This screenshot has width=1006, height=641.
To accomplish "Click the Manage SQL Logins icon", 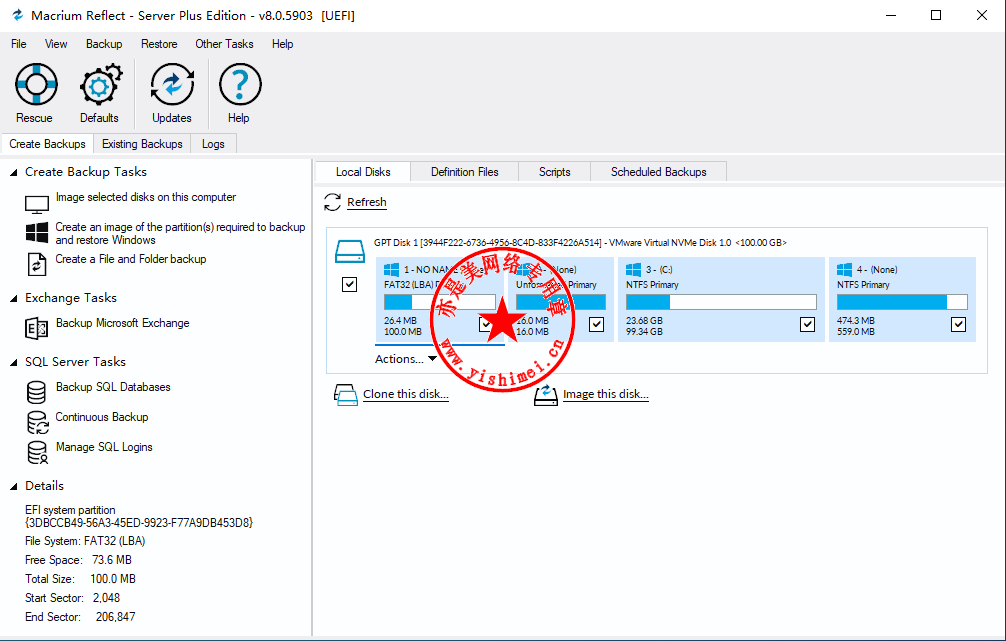I will point(37,452).
